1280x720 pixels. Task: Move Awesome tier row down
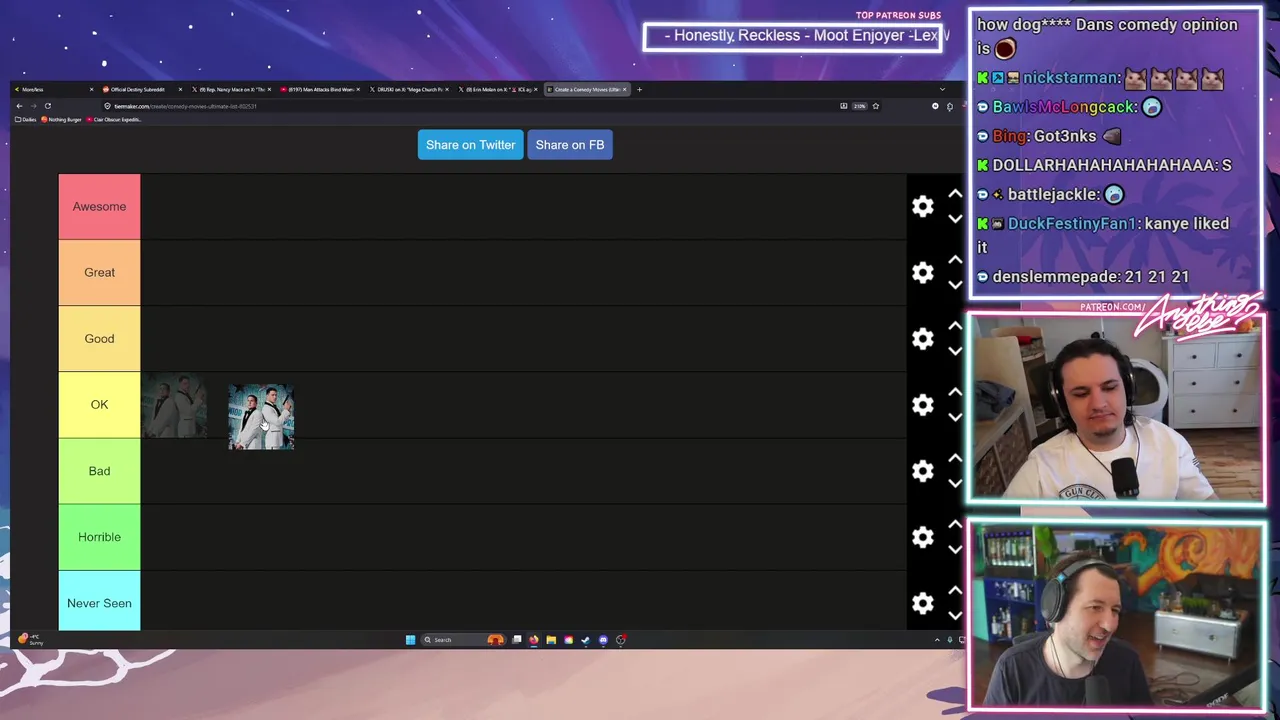coord(955,219)
